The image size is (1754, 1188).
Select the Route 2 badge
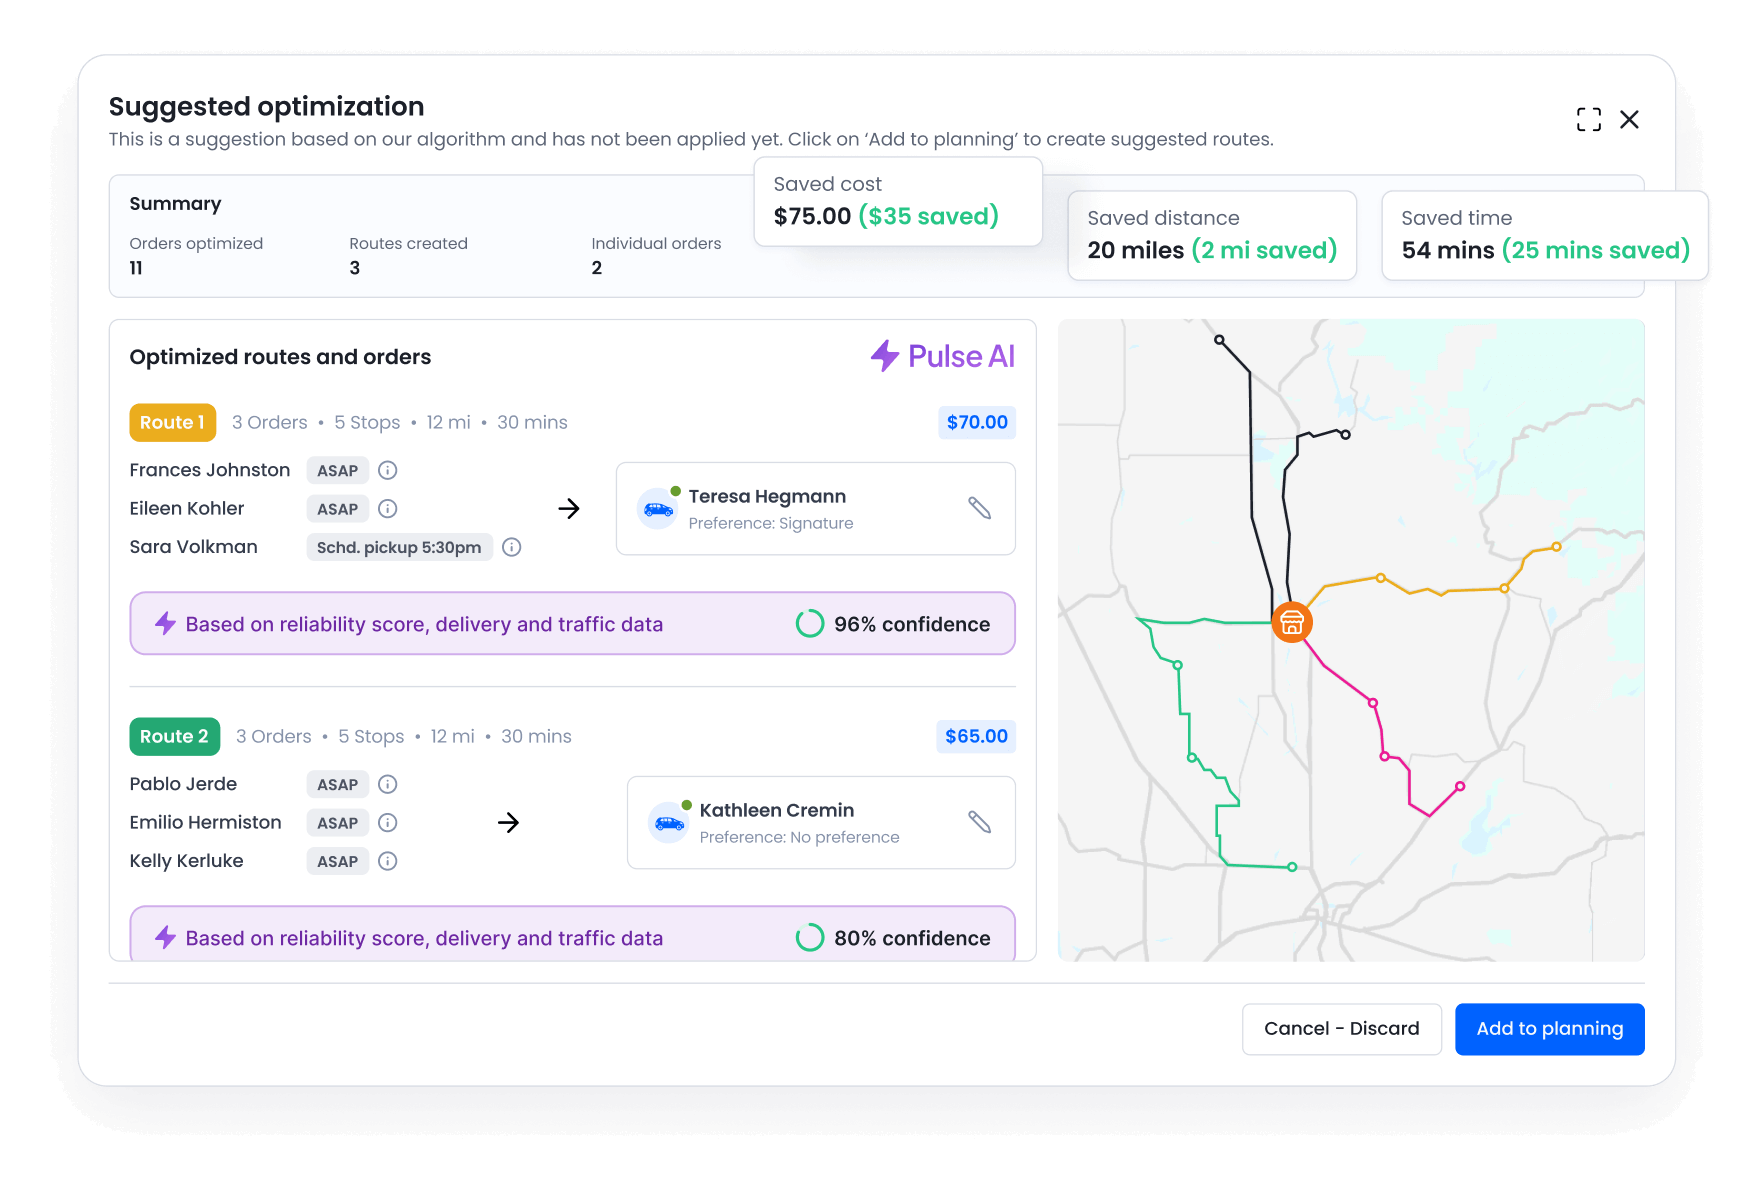175,736
